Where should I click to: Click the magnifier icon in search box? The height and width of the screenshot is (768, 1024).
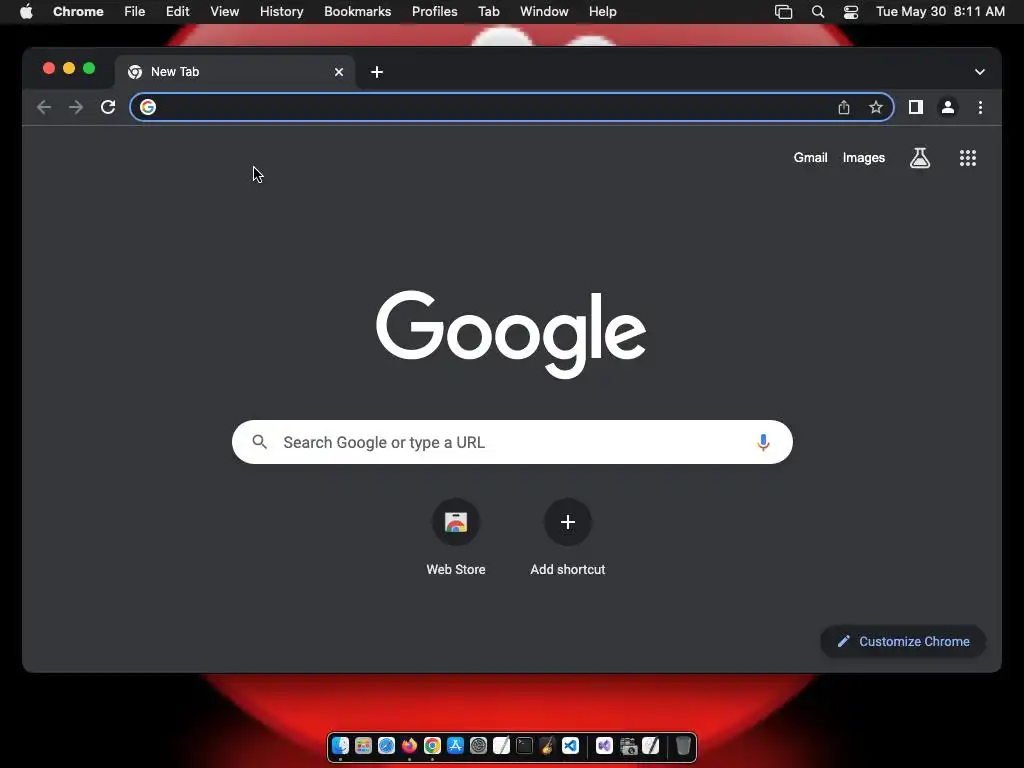tap(259, 442)
